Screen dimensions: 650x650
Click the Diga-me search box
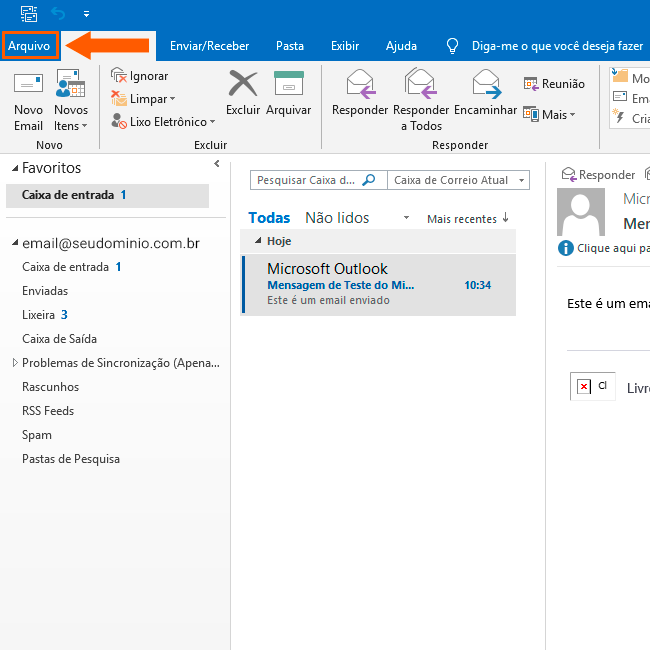click(557, 46)
